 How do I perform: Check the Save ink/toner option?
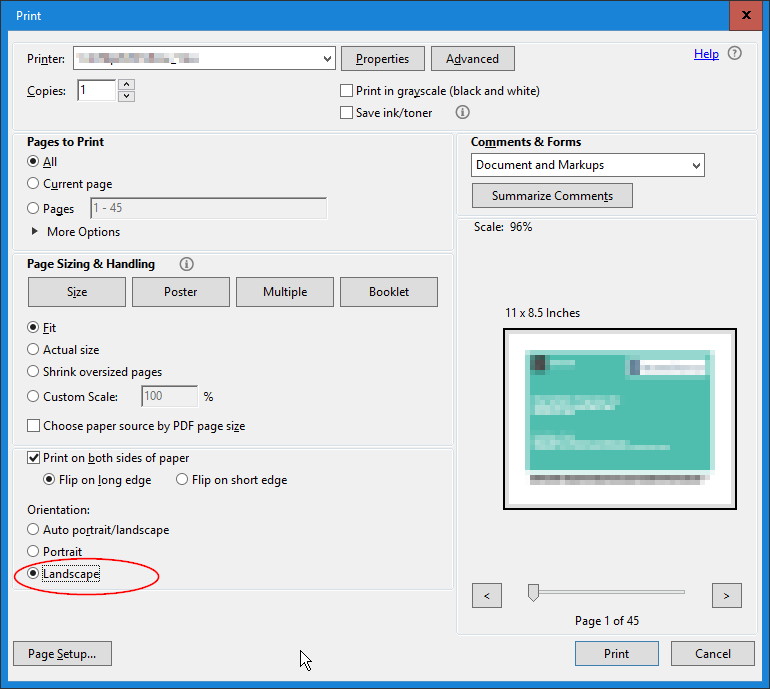click(x=346, y=112)
